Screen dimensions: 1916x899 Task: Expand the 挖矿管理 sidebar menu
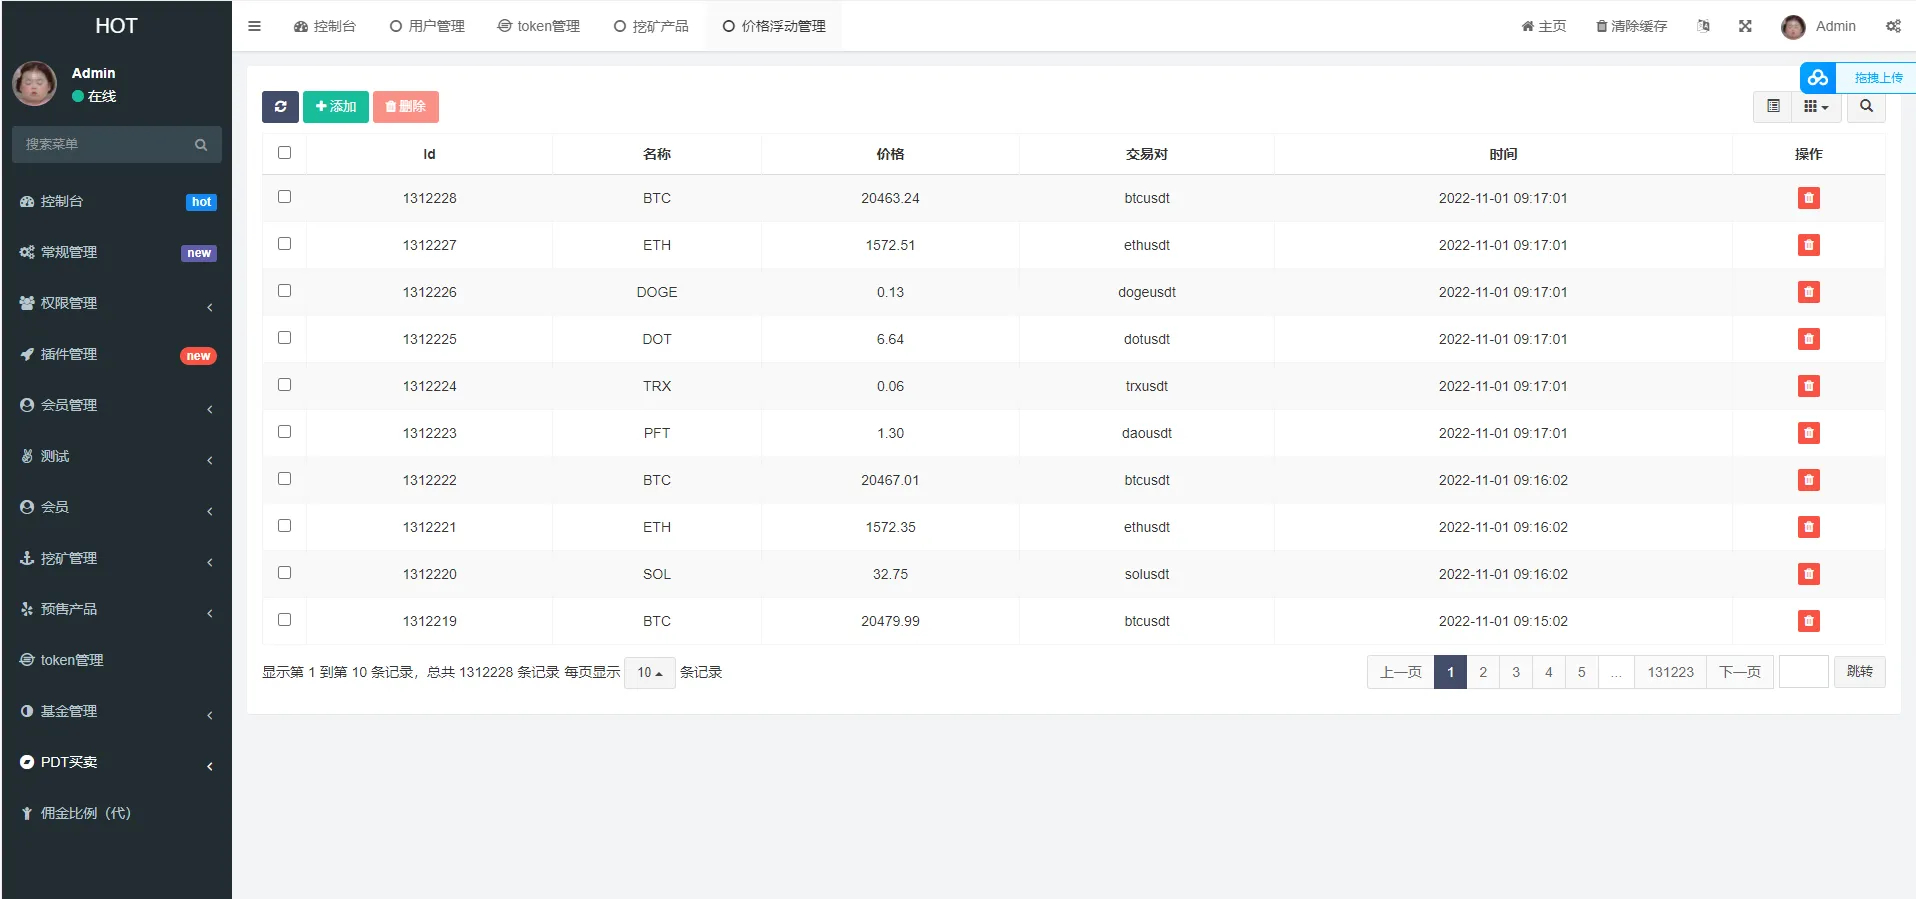coord(116,558)
